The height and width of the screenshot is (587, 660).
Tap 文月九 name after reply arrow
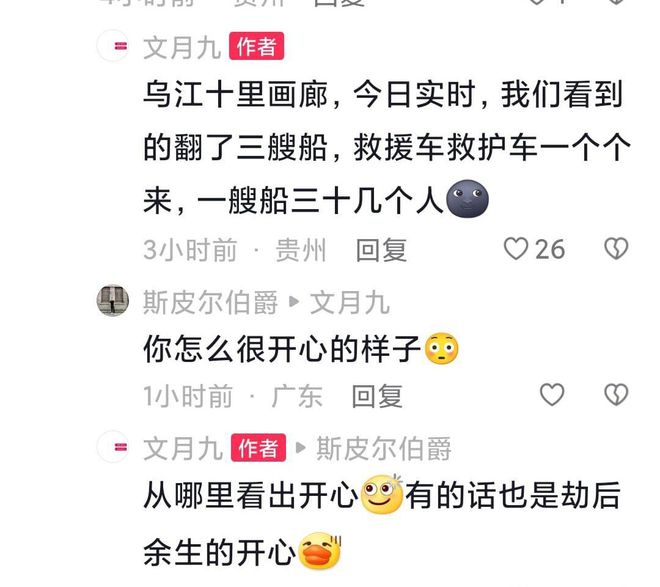click(350, 302)
